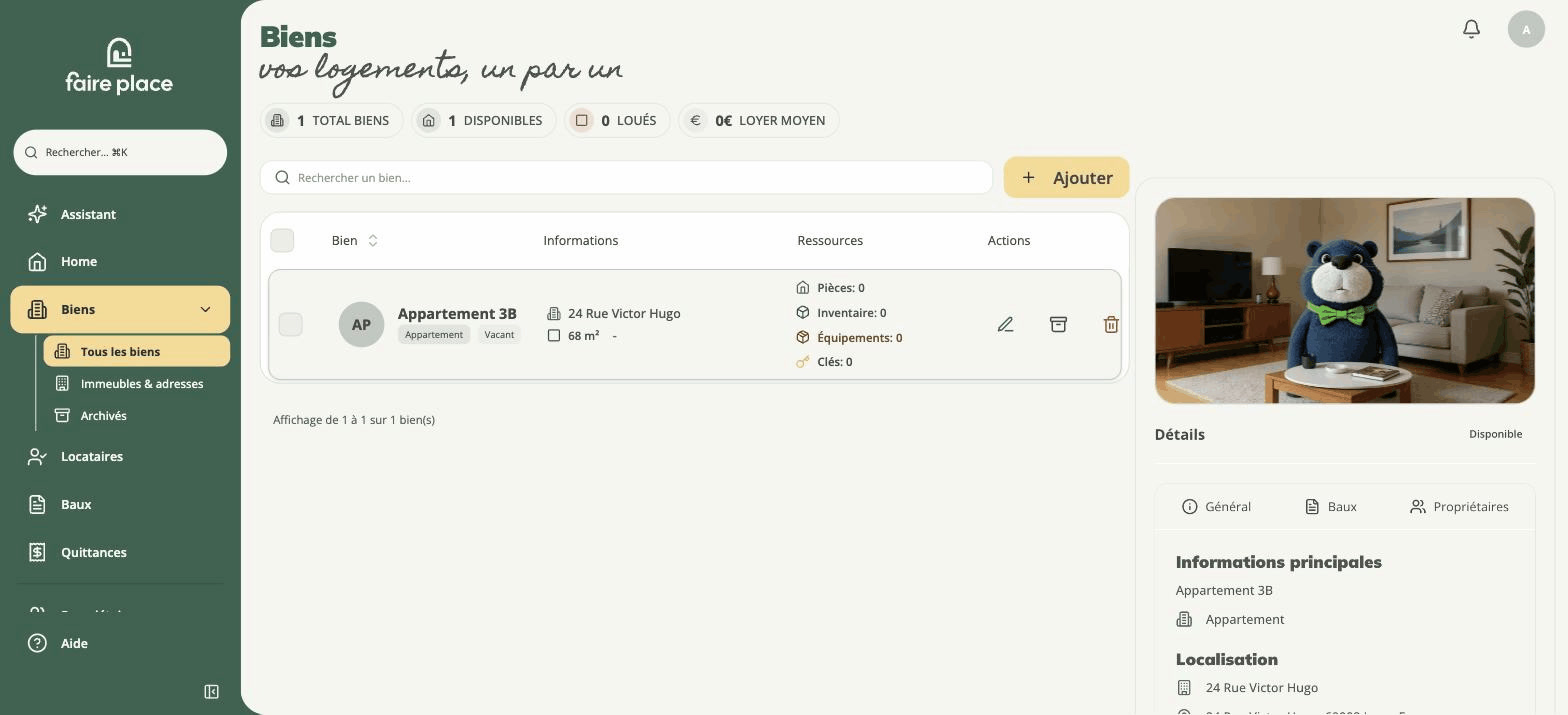Viewport: 1568px width, 715px height.
Task: Switch to the Propriétaires tab
Action: pos(1459,506)
